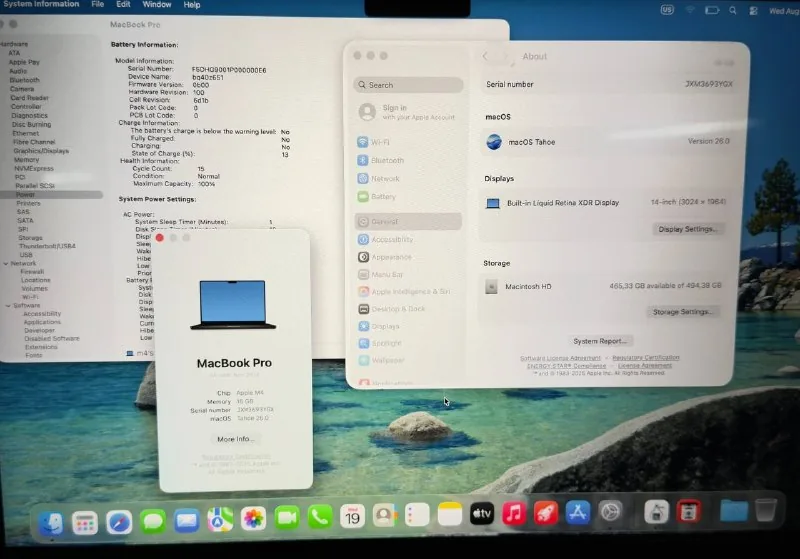The height and width of the screenshot is (559, 800).
Task: Select Applications under Software
Action: coord(42,322)
